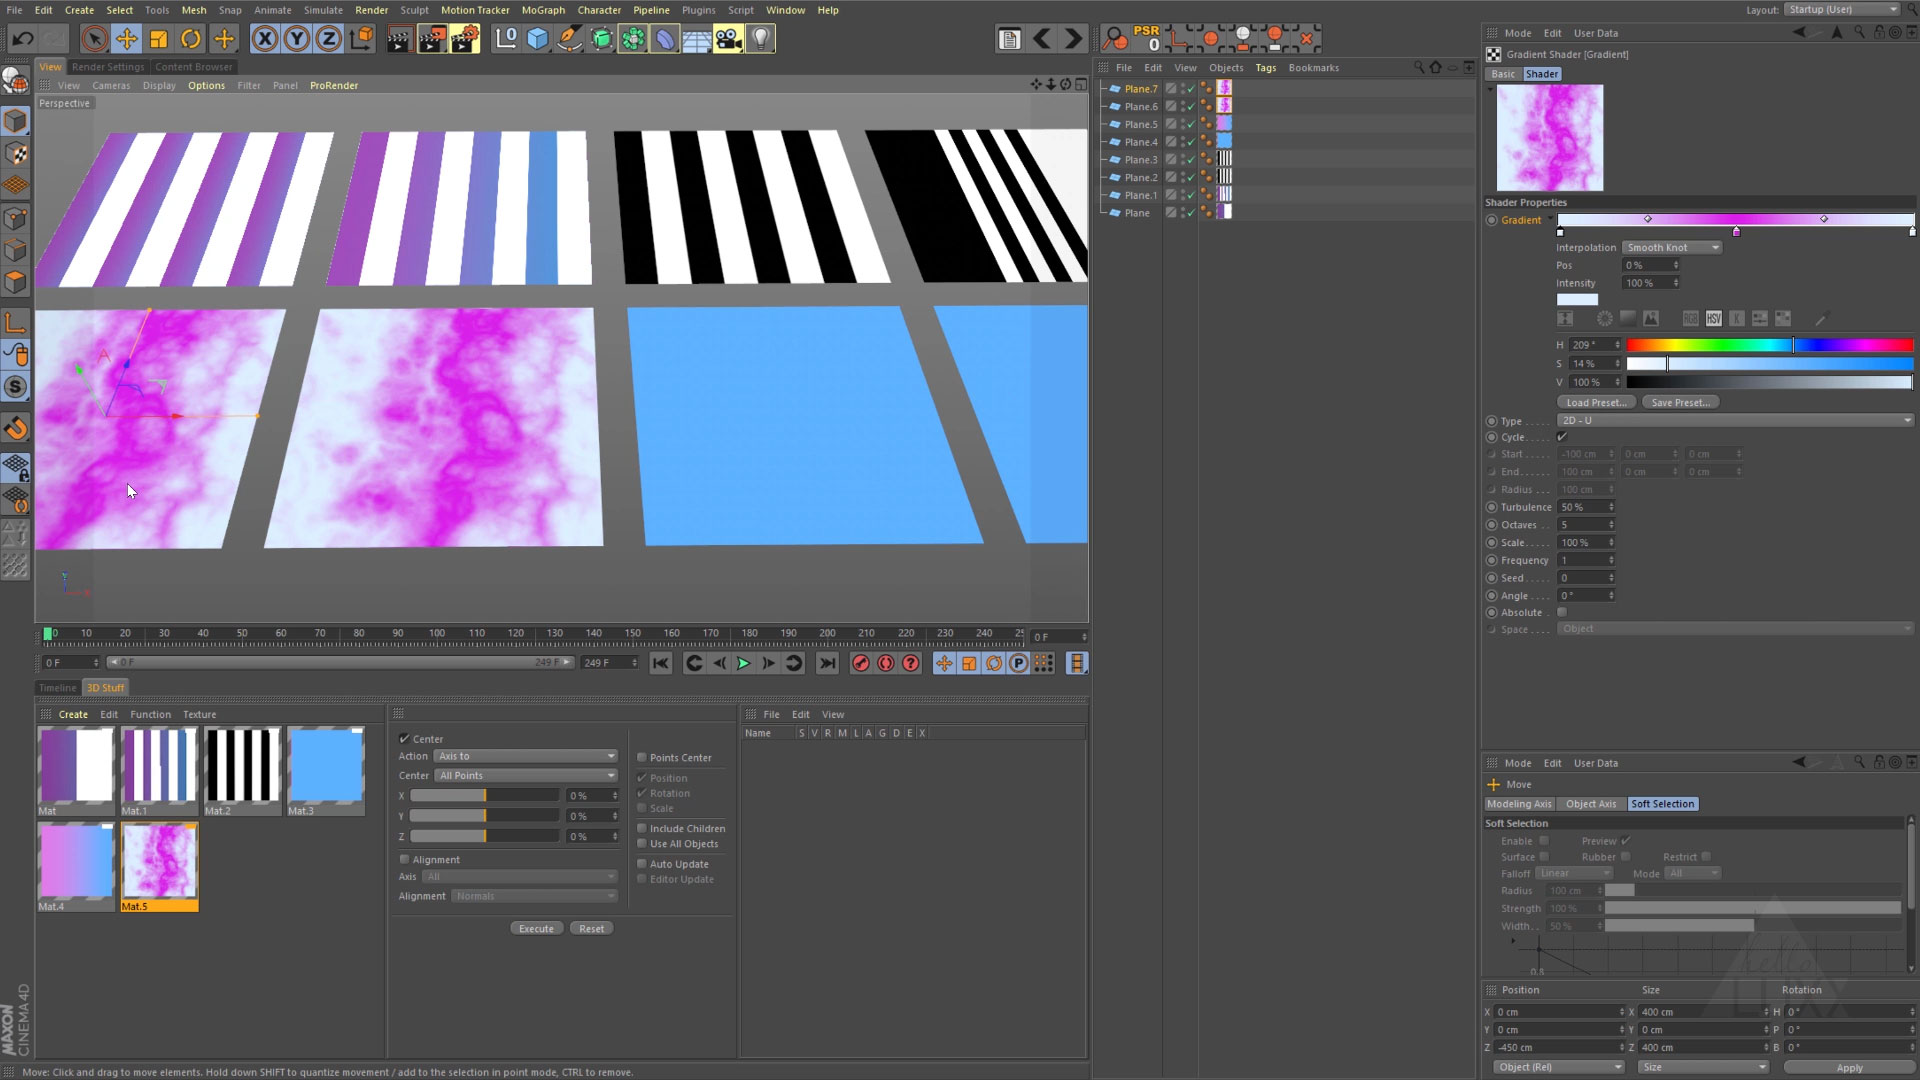Image resolution: width=1920 pixels, height=1080 pixels.
Task: Play the animation forward
Action: tap(743, 663)
